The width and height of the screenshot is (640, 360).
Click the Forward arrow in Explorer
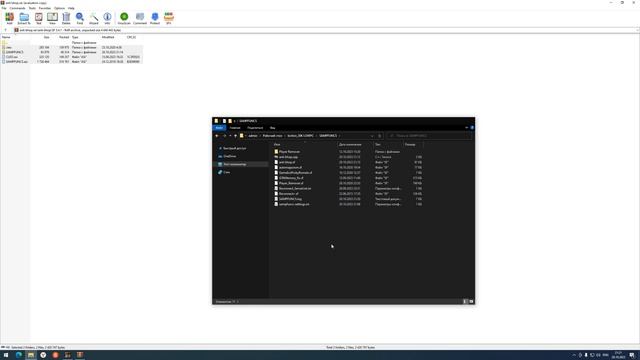tap(224, 136)
